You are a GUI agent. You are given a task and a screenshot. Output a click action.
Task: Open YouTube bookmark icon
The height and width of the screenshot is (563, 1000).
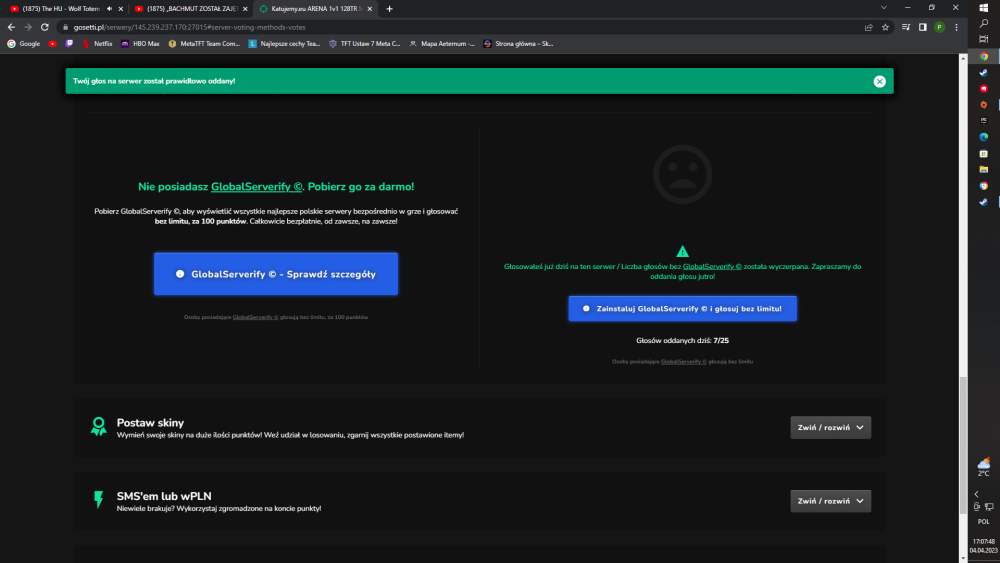pyautogui.click(x=52, y=44)
